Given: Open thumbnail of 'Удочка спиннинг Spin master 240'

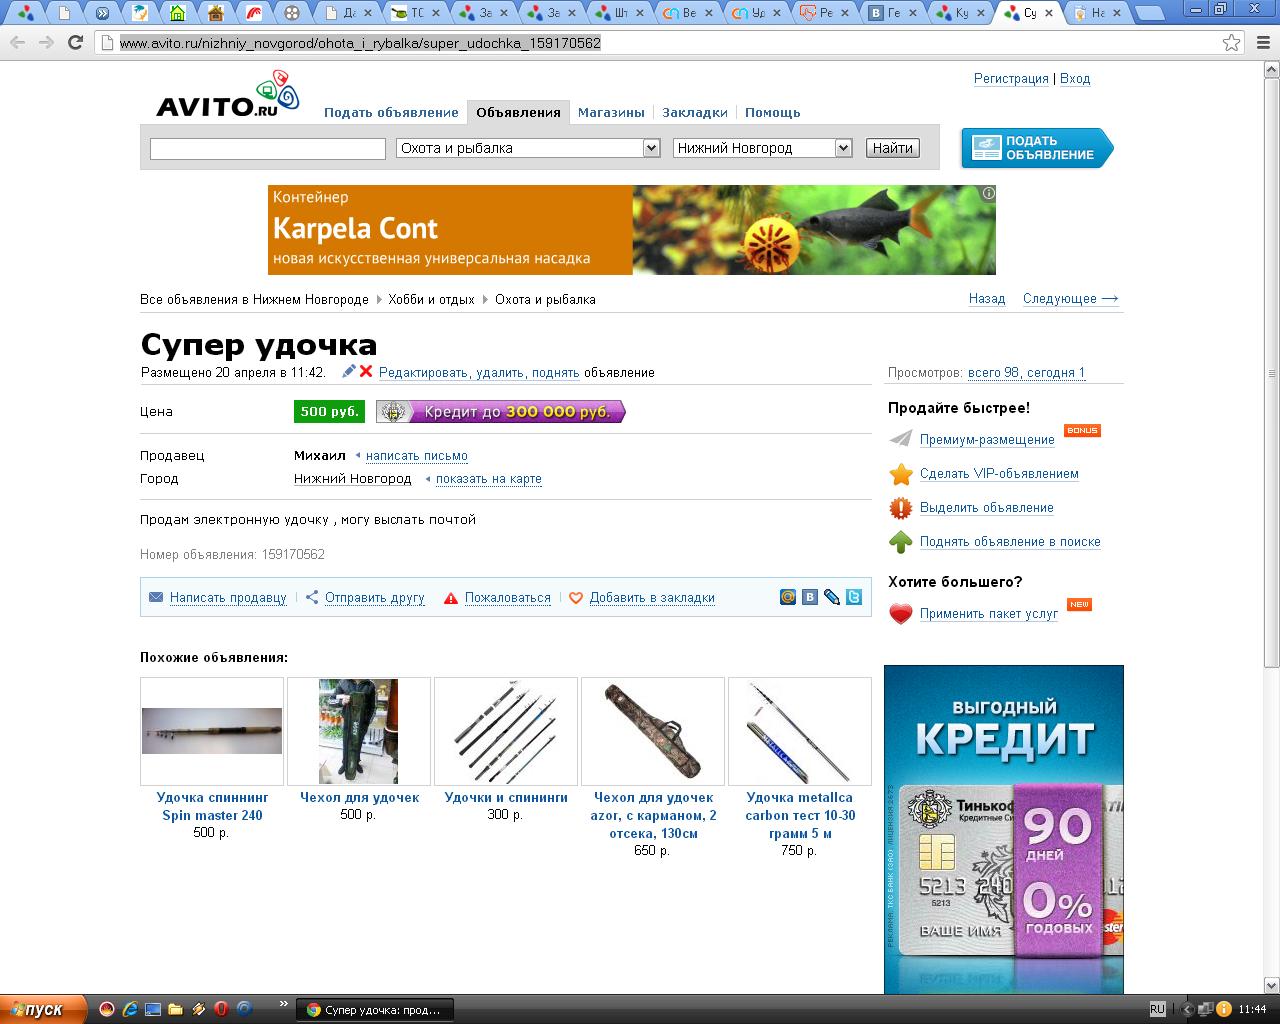Looking at the screenshot, I should coord(212,731).
